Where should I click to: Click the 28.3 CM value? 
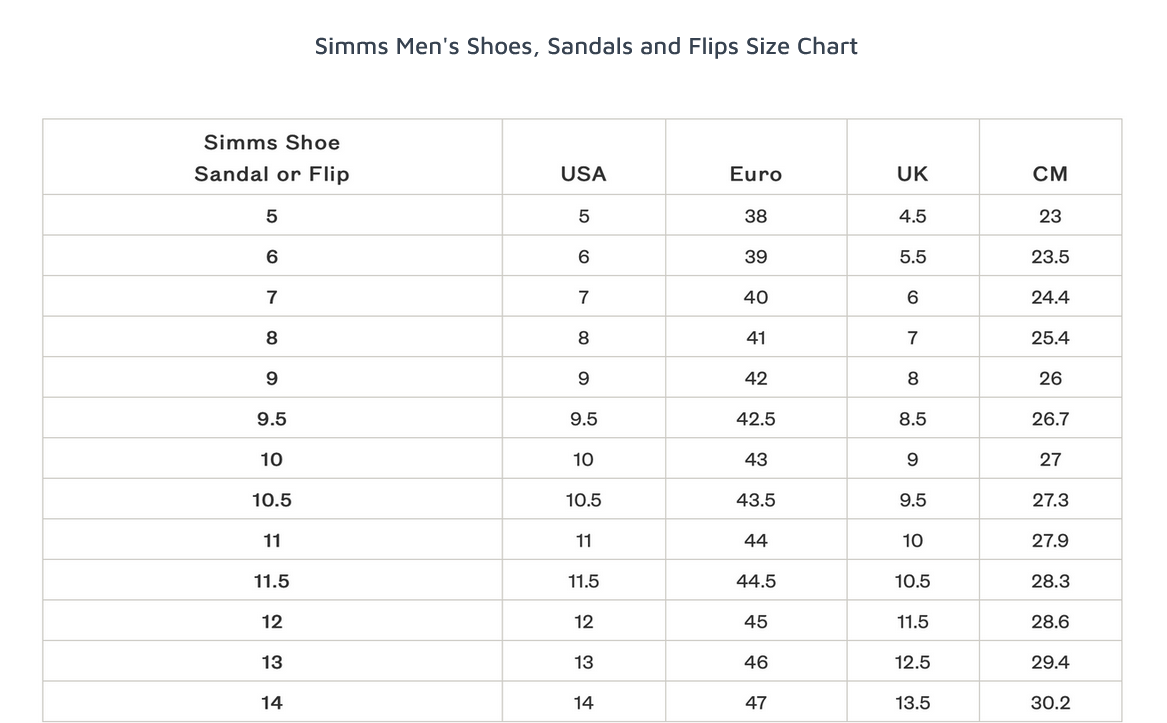pyautogui.click(x=1050, y=581)
